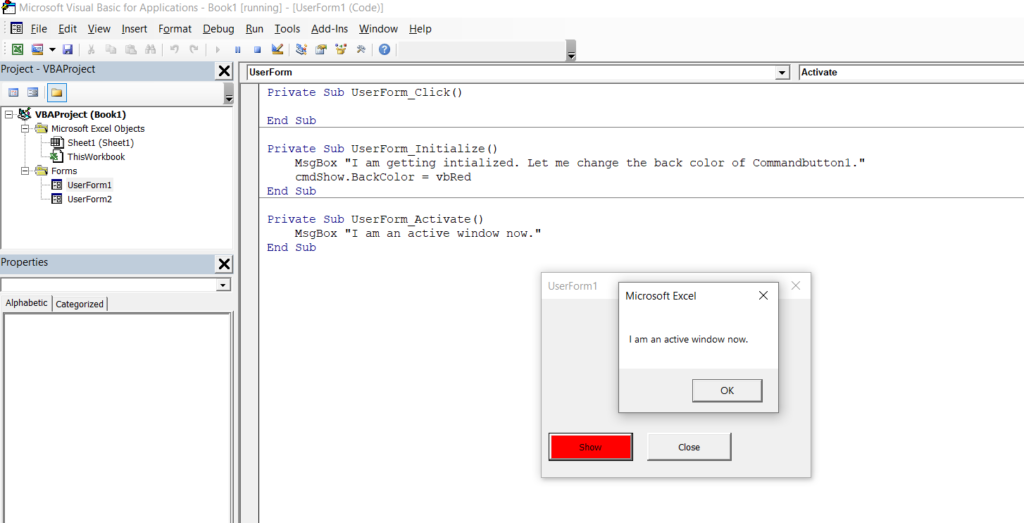This screenshot has height=523, width=1024.
Task: Click the Cut scissors icon
Action: pyautogui.click(x=91, y=50)
